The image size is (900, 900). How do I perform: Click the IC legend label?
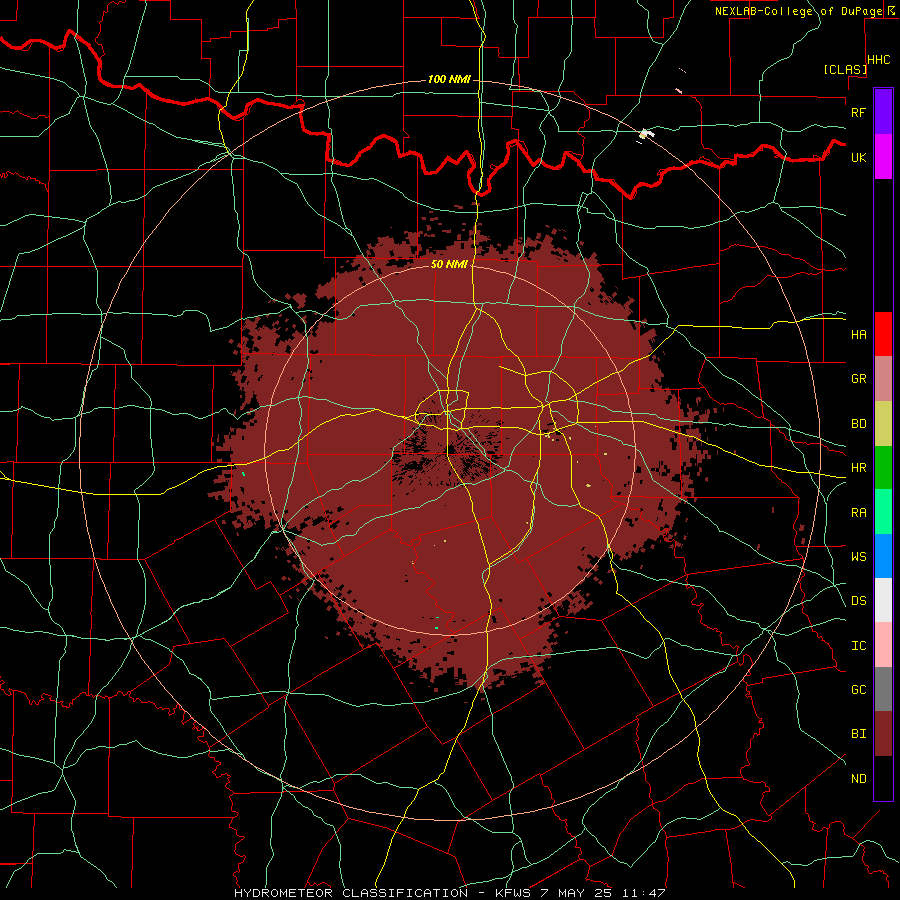858,646
